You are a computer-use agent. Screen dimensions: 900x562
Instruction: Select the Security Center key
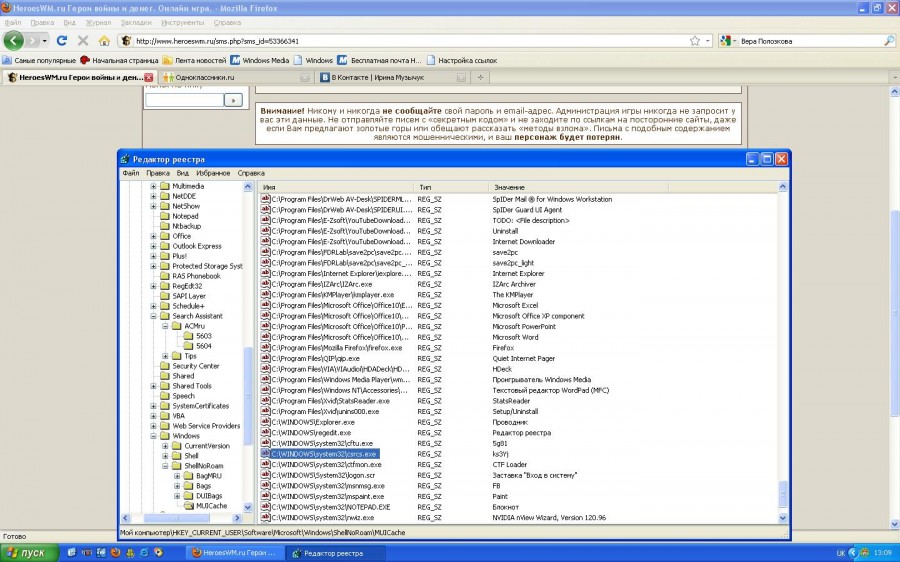click(195, 366)
